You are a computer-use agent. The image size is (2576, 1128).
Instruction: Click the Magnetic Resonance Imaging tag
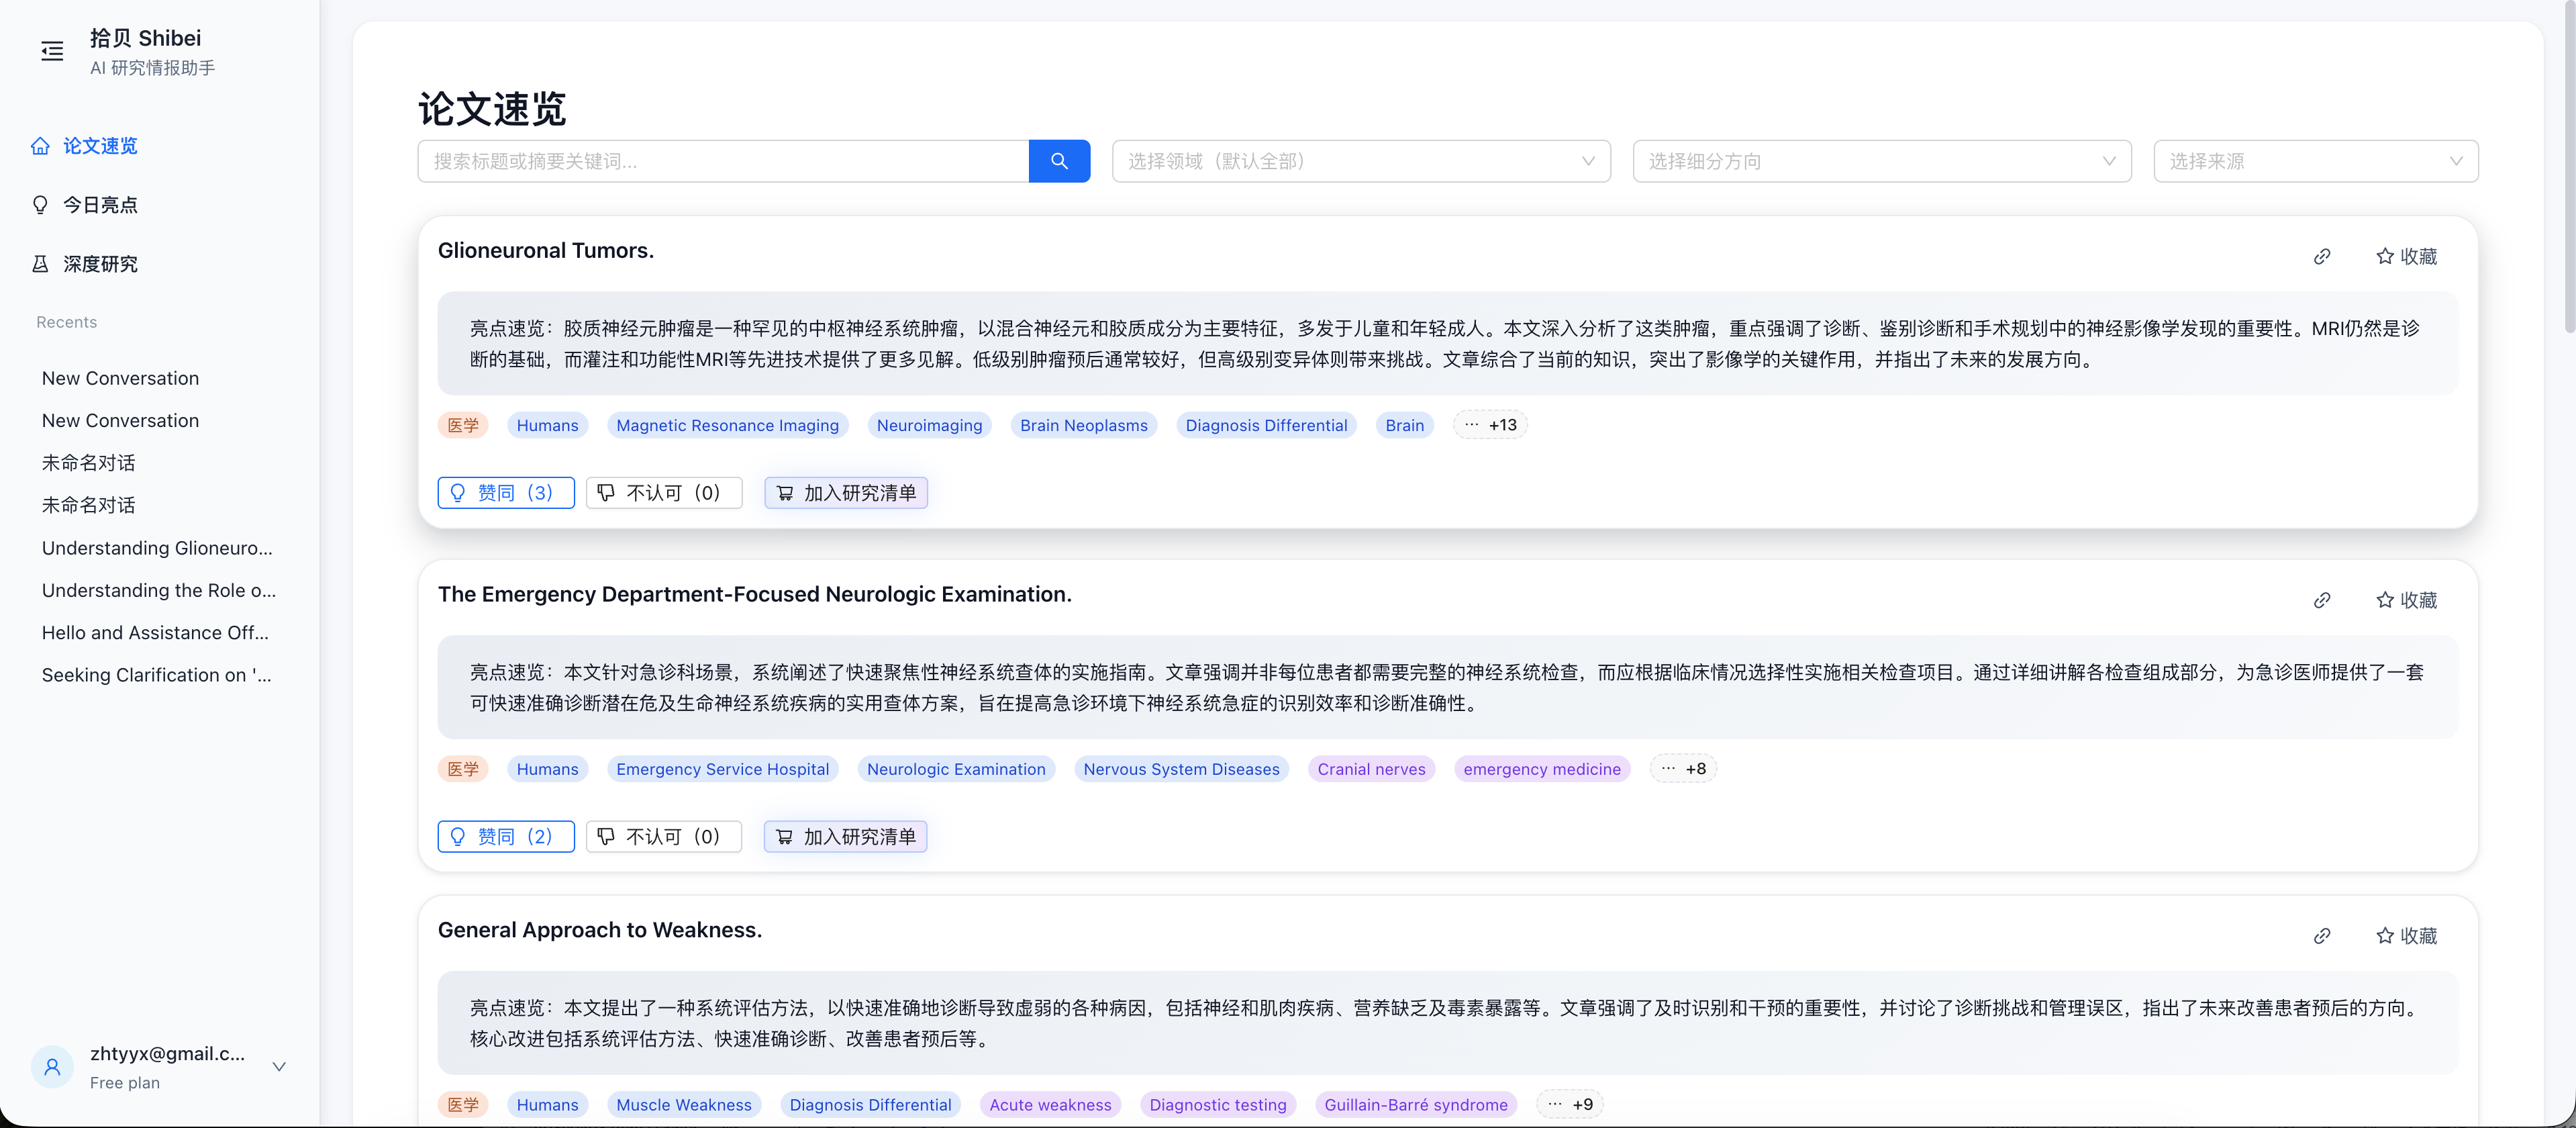click(727, 425)
